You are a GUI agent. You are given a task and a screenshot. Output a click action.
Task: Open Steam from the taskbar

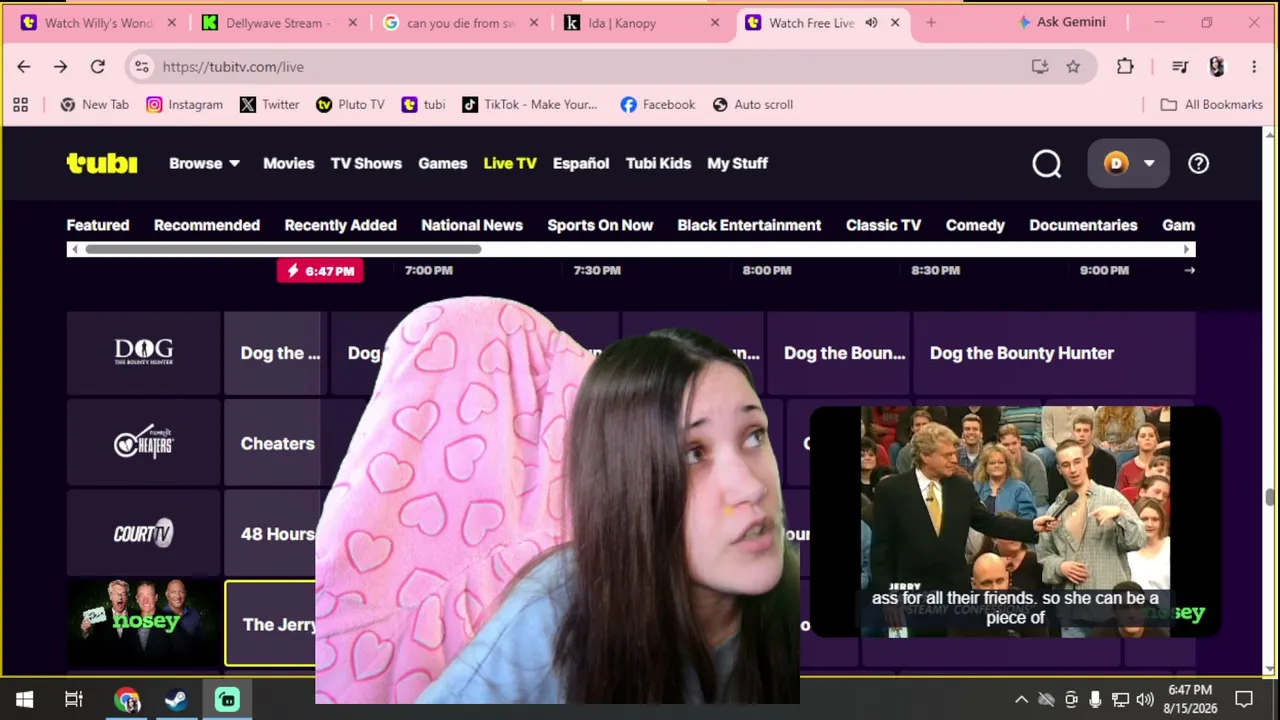click(176, 700)
